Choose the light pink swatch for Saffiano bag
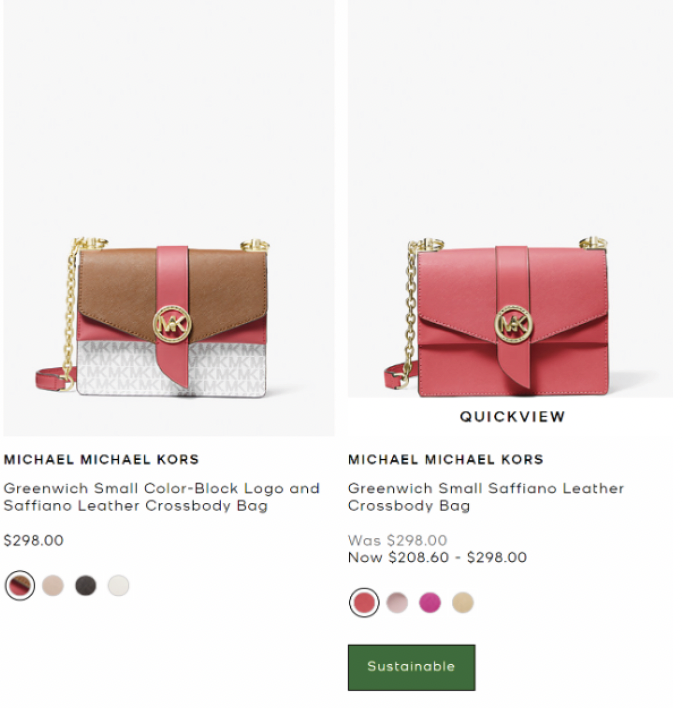The height and width of the screenshot is (708, 682). (397, 603)
